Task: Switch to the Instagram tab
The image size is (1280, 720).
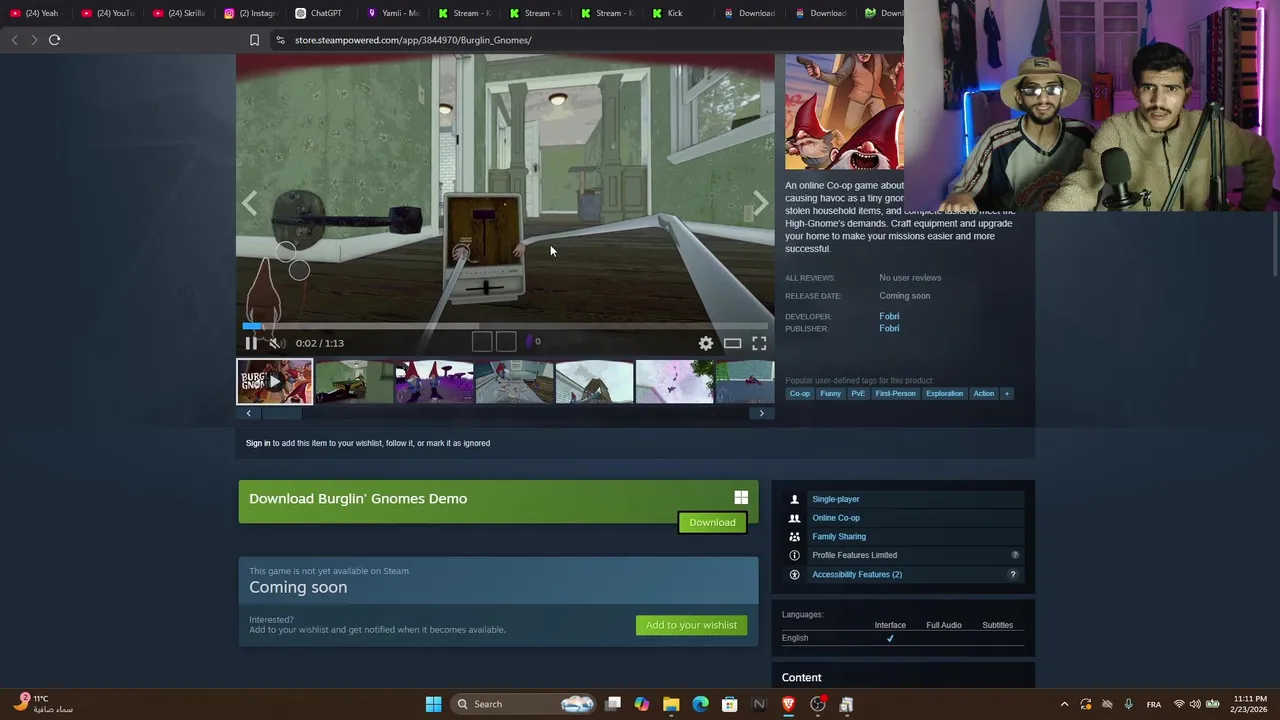Action: click(251, 13)
